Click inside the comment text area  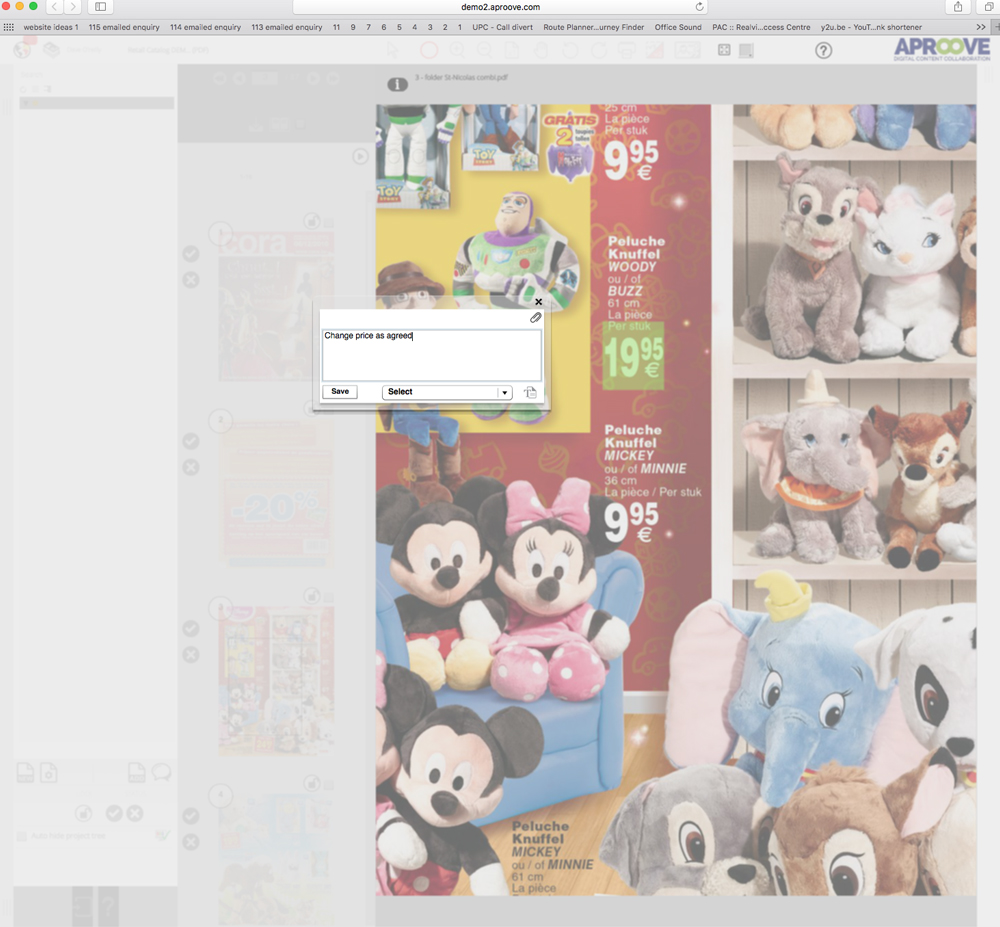click(x=431, y=355)
